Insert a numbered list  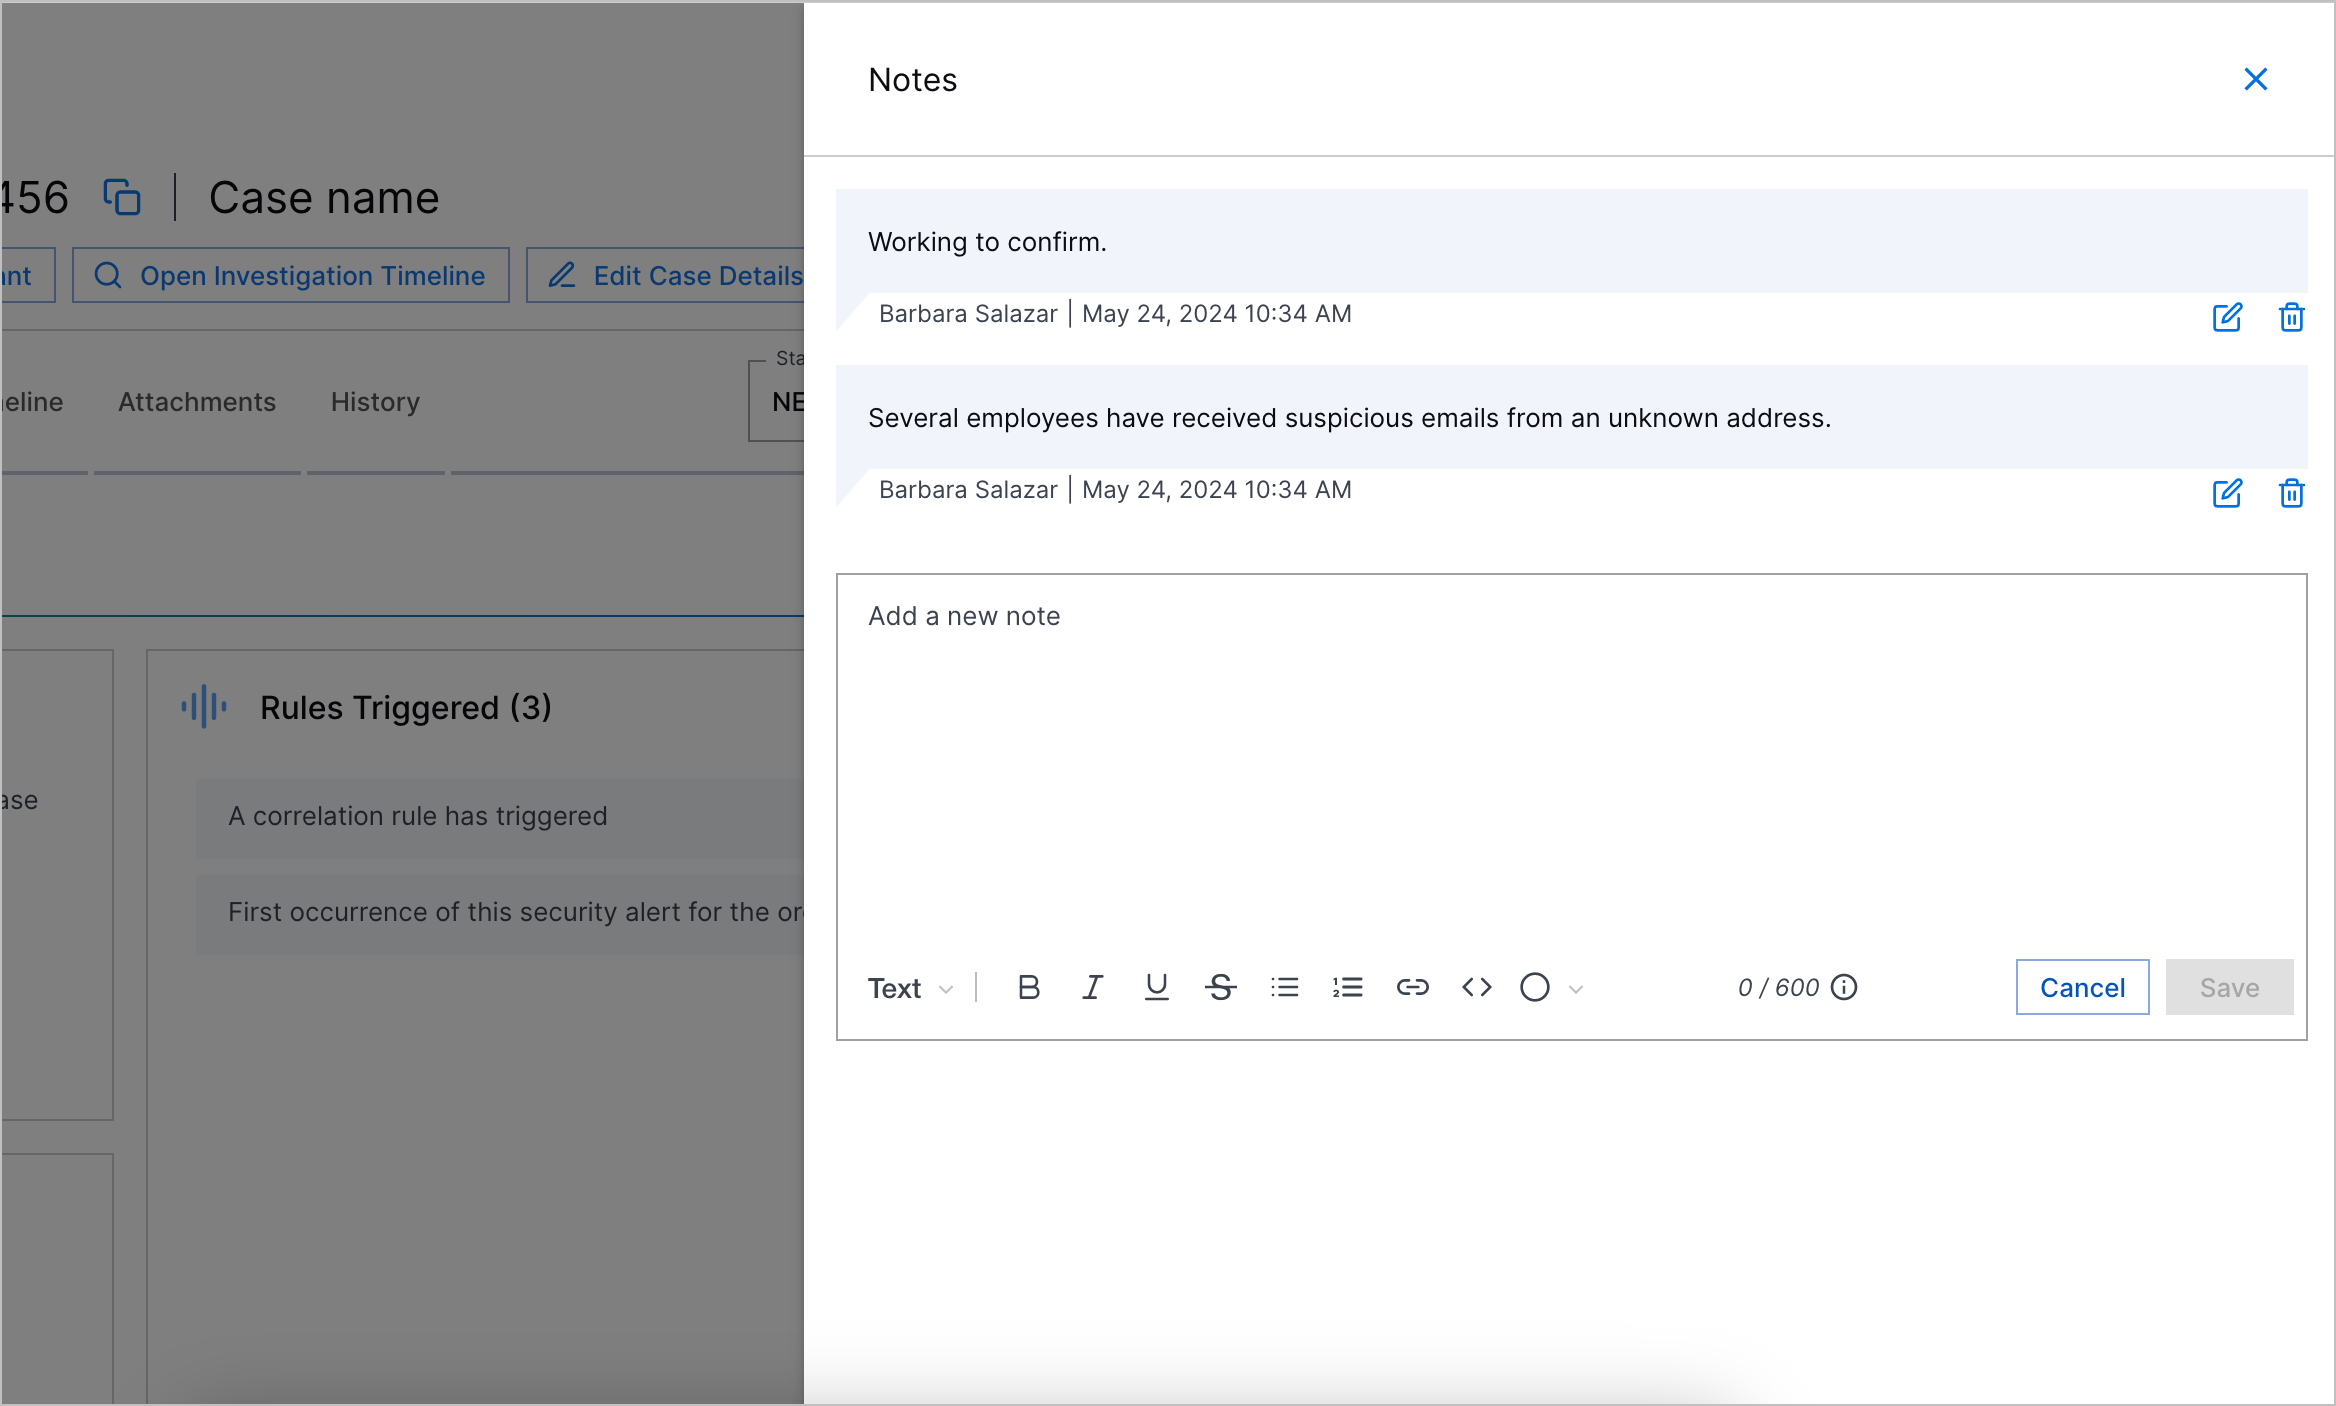click(x=1348, y=988)
